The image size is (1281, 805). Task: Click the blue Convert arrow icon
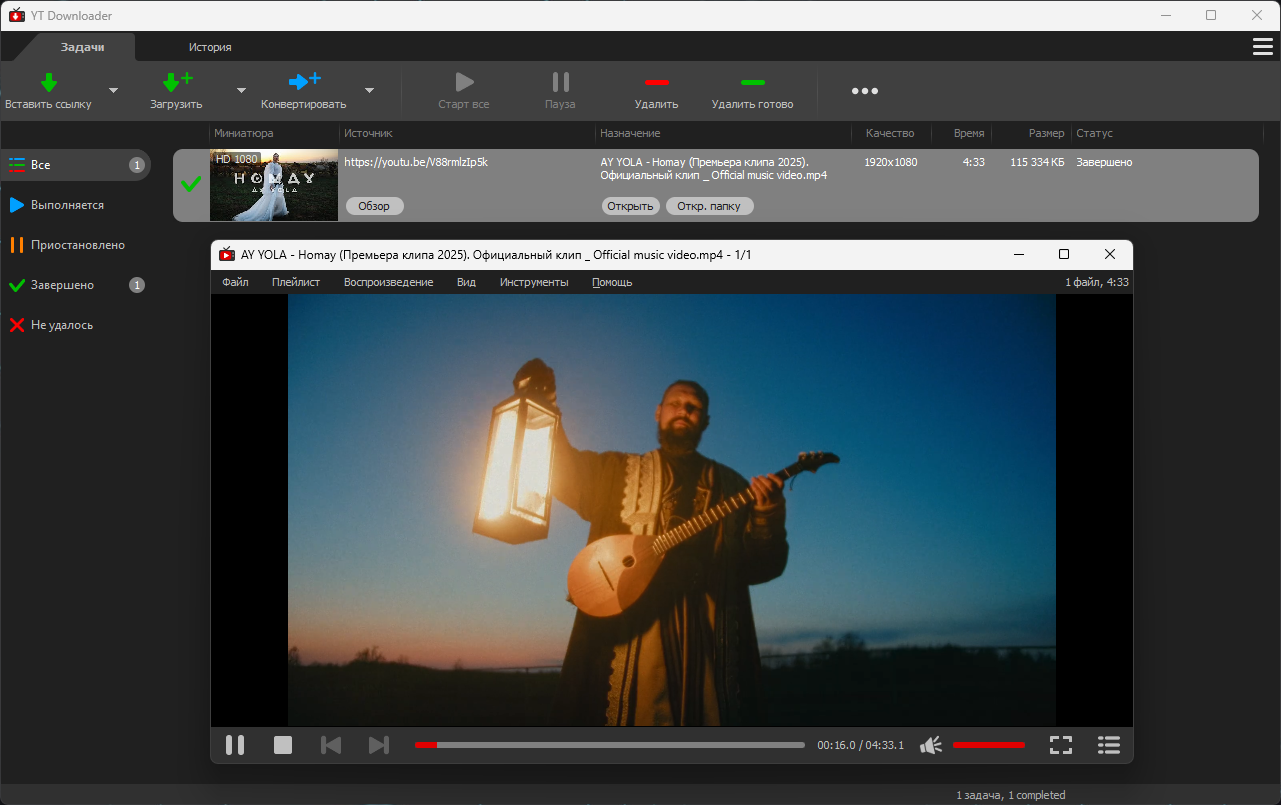[x=304, y=82]
